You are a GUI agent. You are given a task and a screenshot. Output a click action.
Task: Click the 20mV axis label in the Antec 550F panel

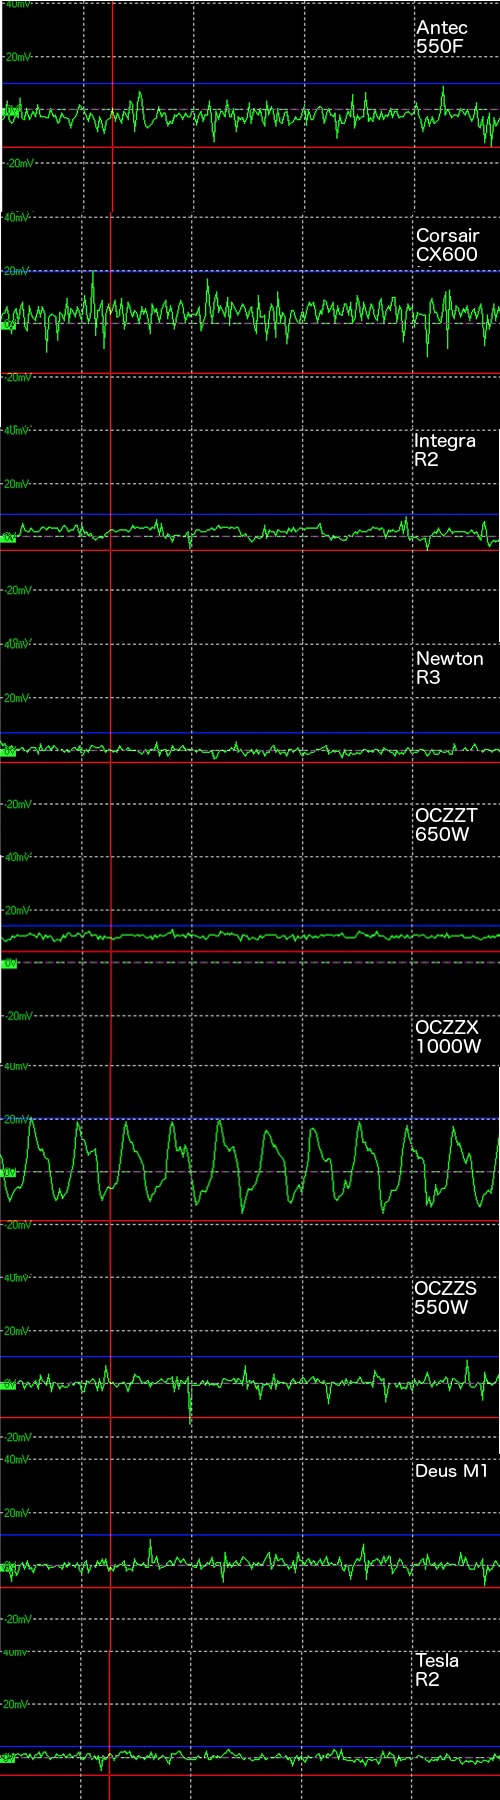[x=18, y=57]
